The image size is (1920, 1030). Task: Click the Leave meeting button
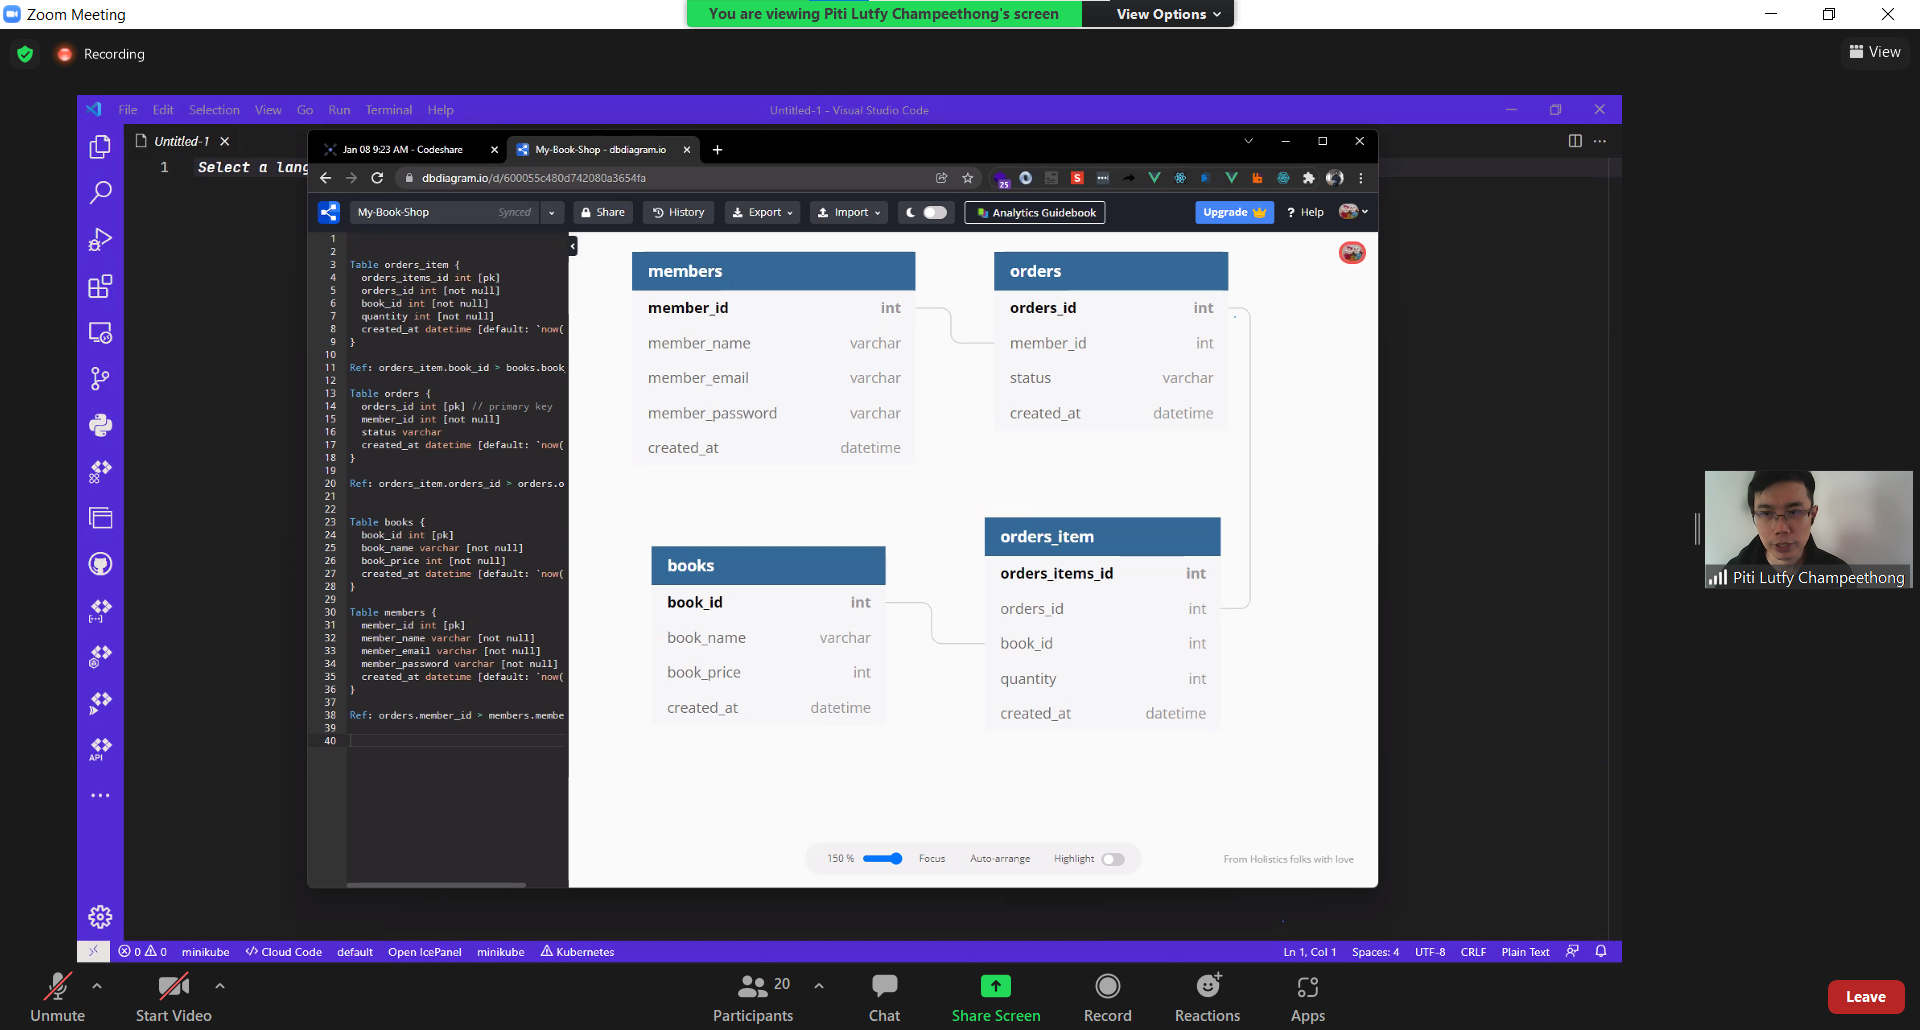1865,997
